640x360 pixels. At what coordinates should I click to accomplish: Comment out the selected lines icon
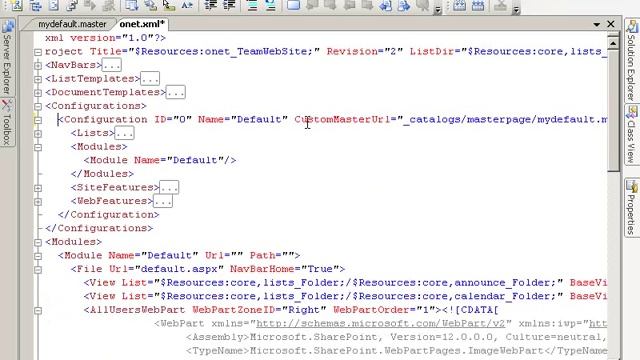click(x=252, y=5)
